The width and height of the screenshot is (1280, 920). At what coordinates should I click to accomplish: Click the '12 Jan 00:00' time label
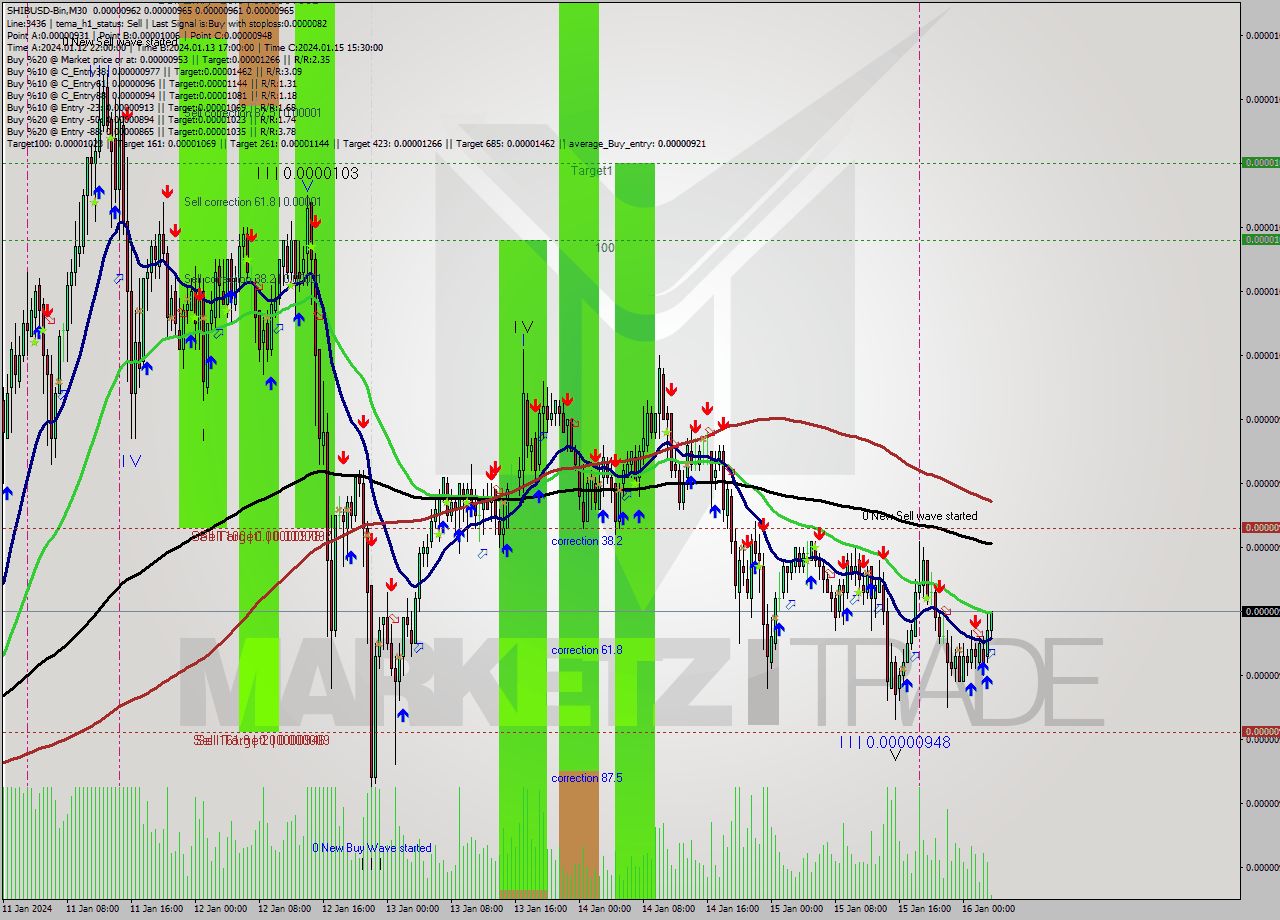[220, 909]
